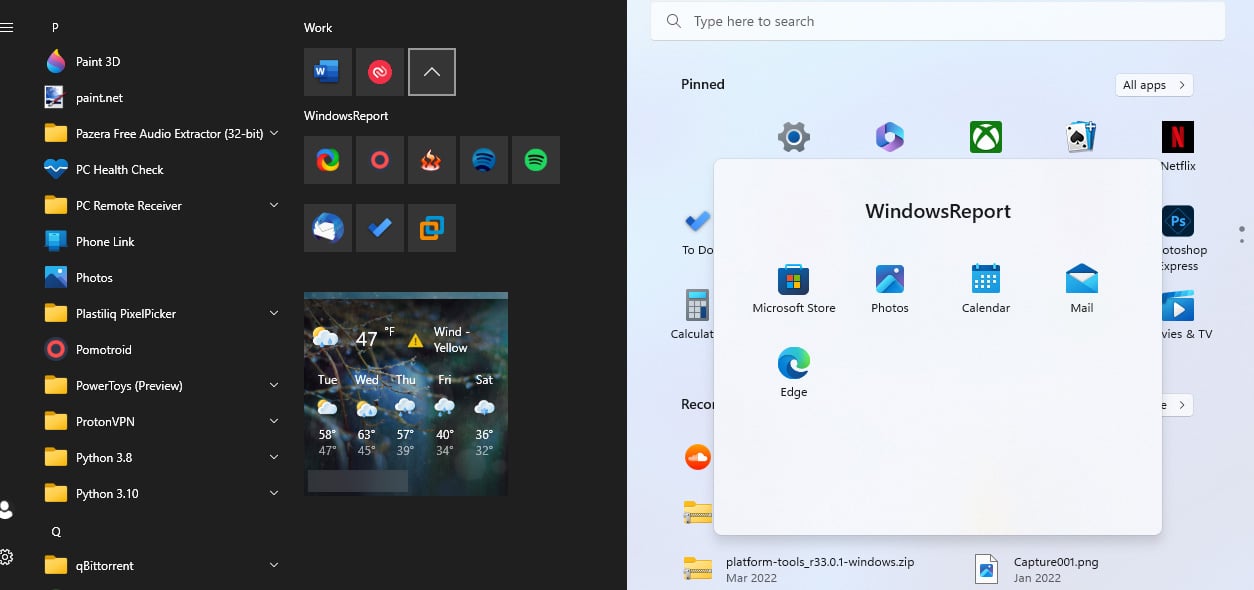Click the Type here to search box
Image resolution: width=1254 pixels, height=590 pixels.
(938, 21)
